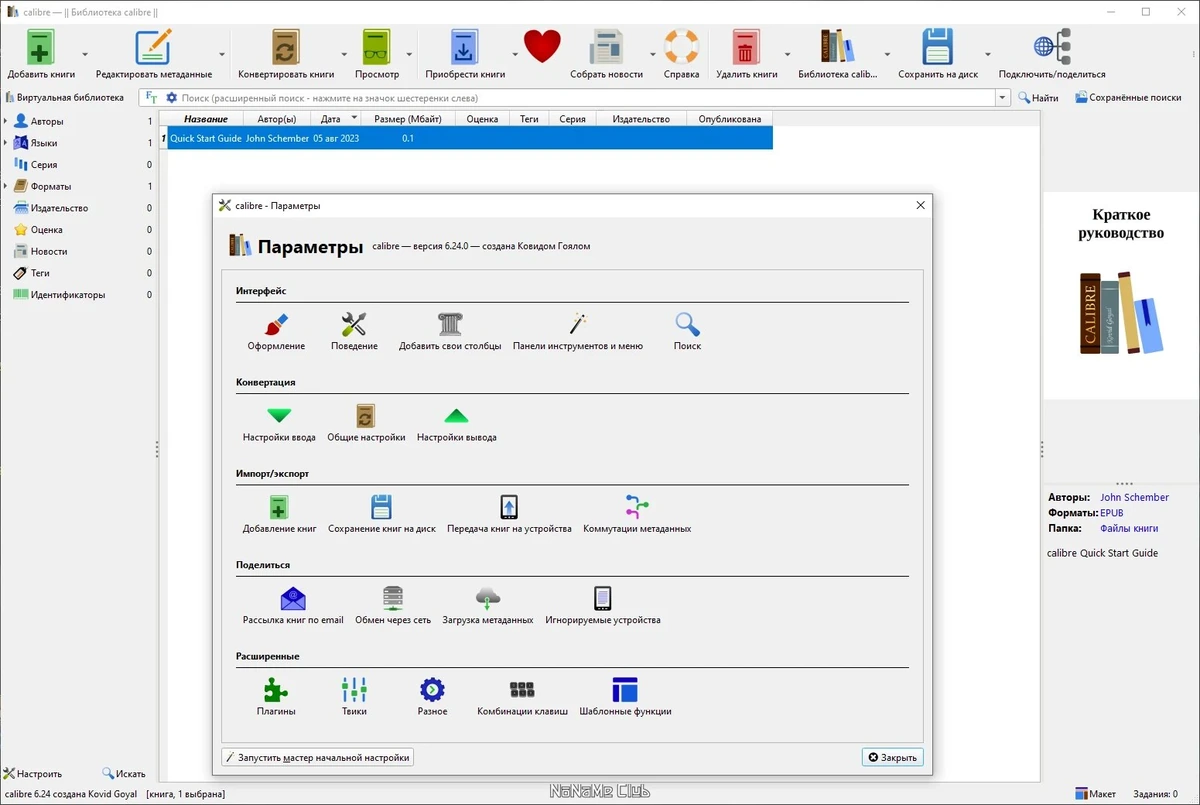Click gear icon for advanced search

coord(171,98)
